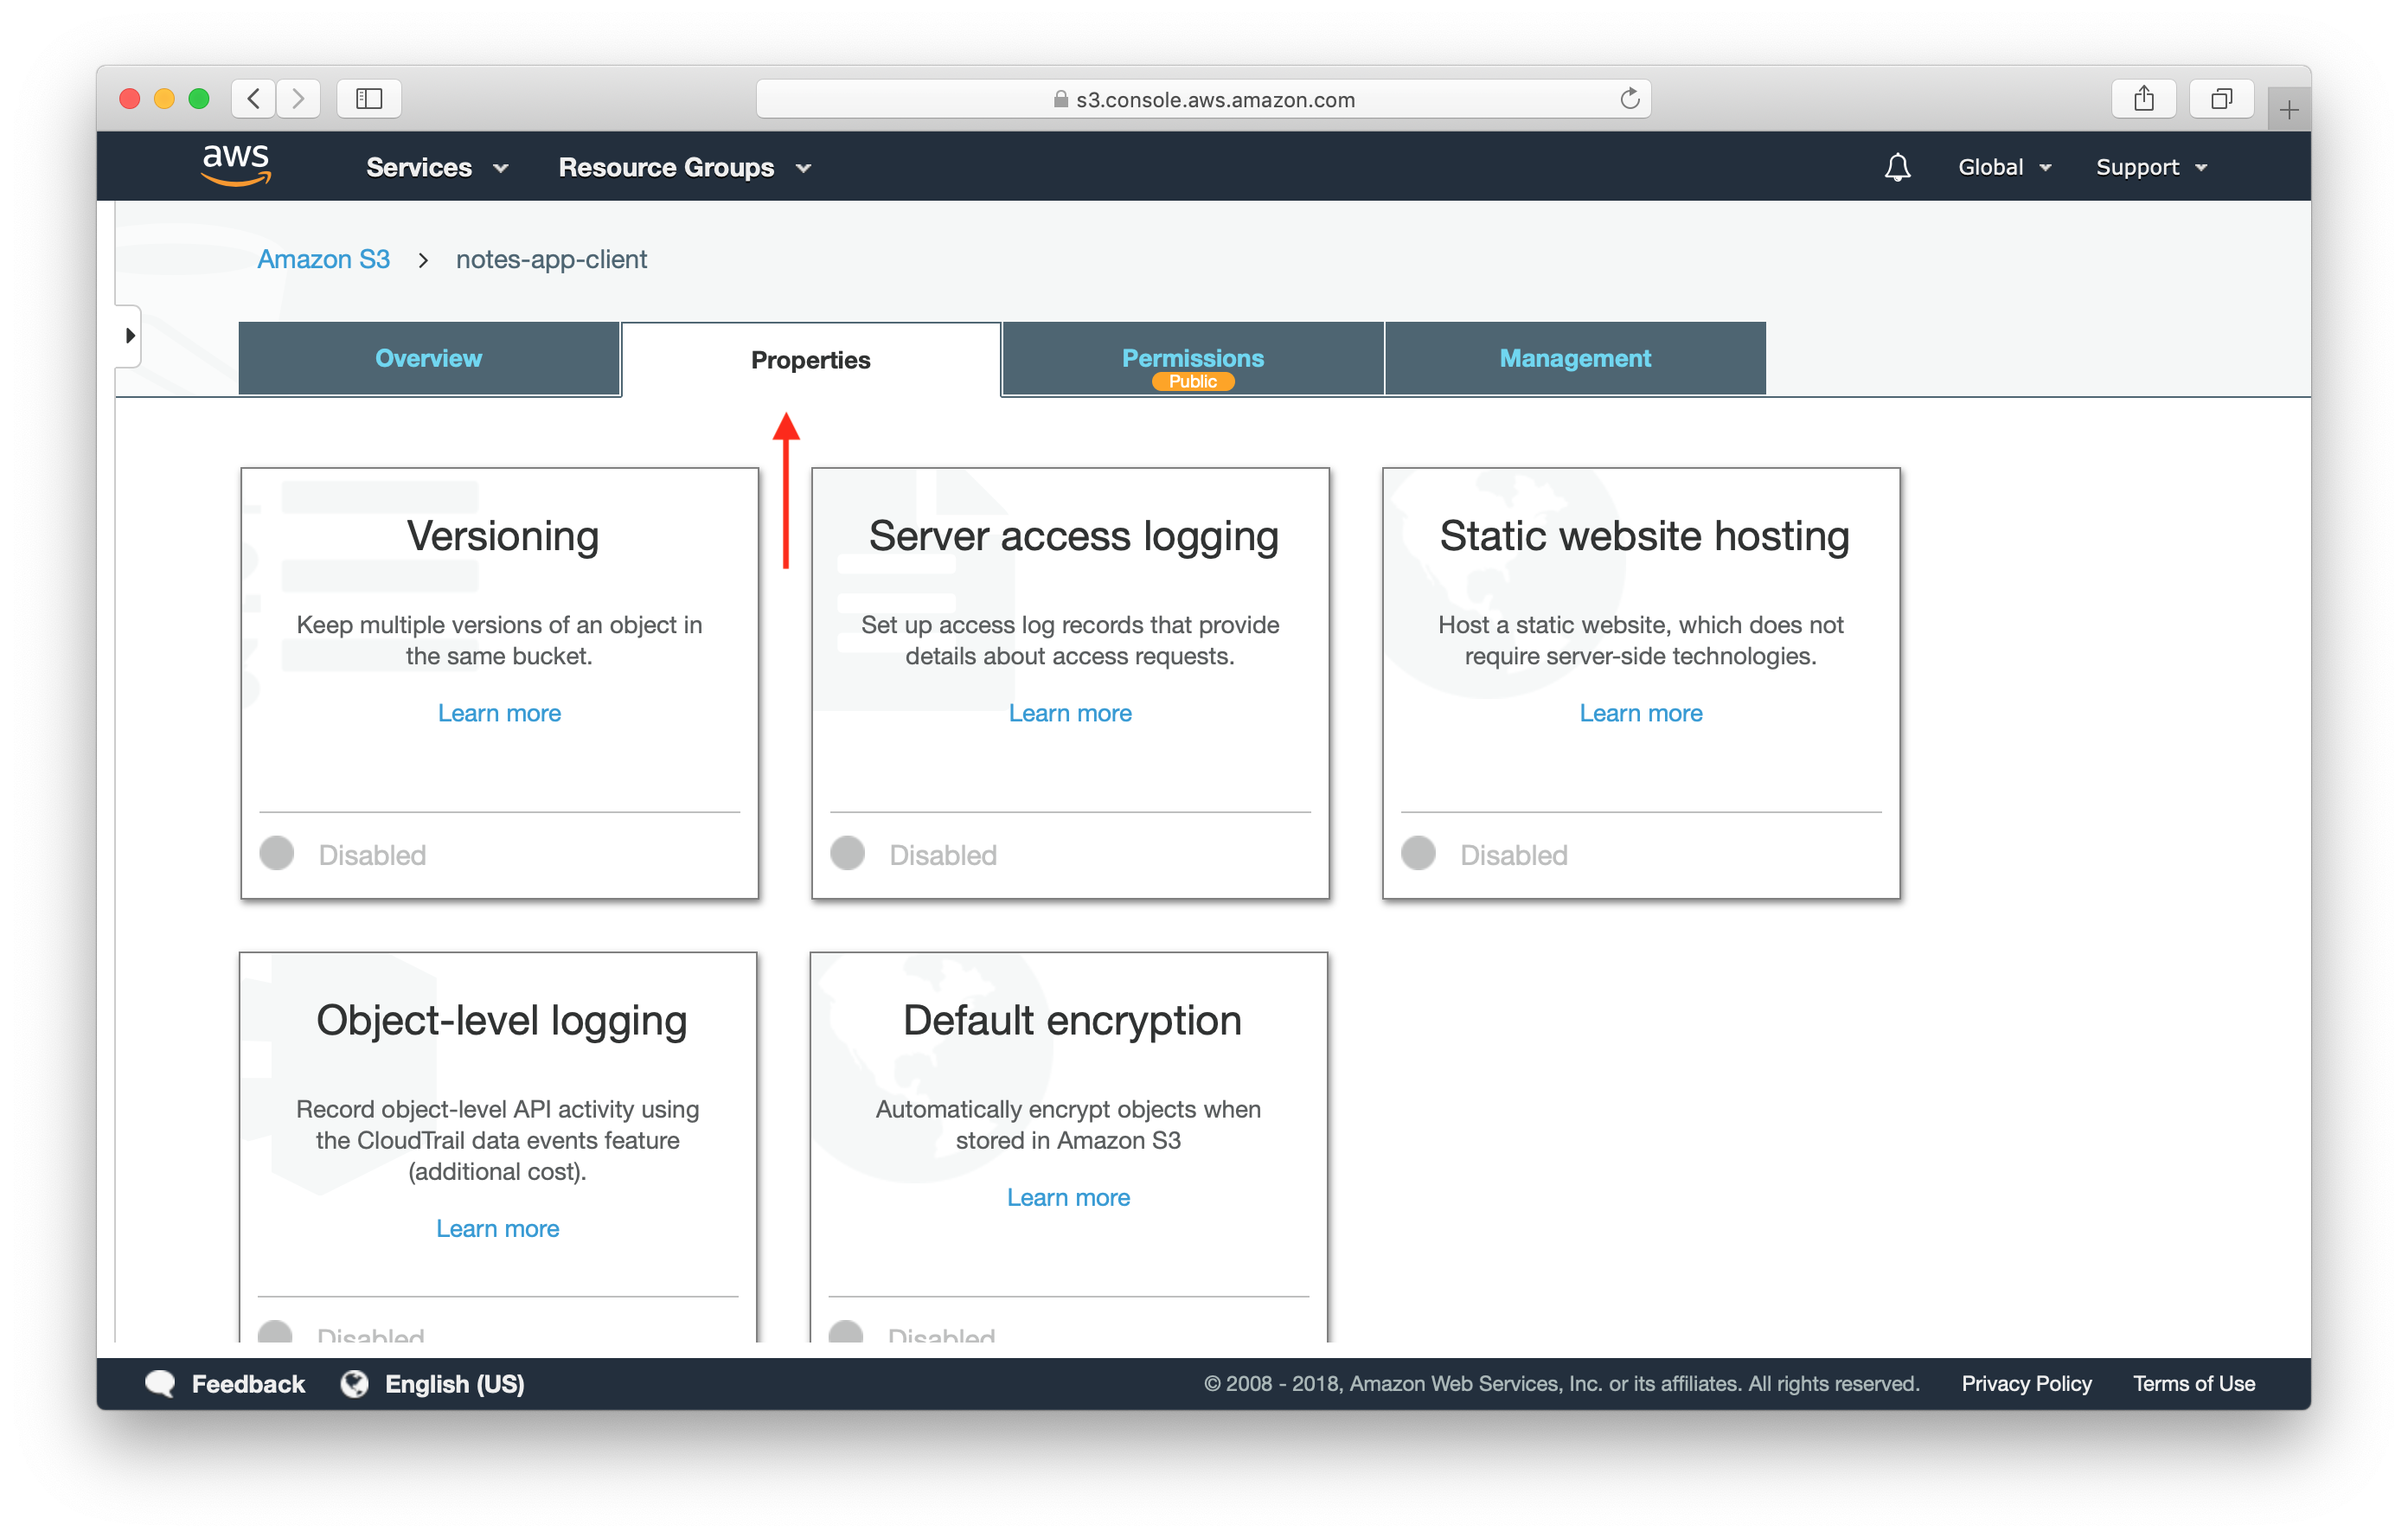
Task: Toggle the Server access logging switch
Action: (x=851, y=855)
